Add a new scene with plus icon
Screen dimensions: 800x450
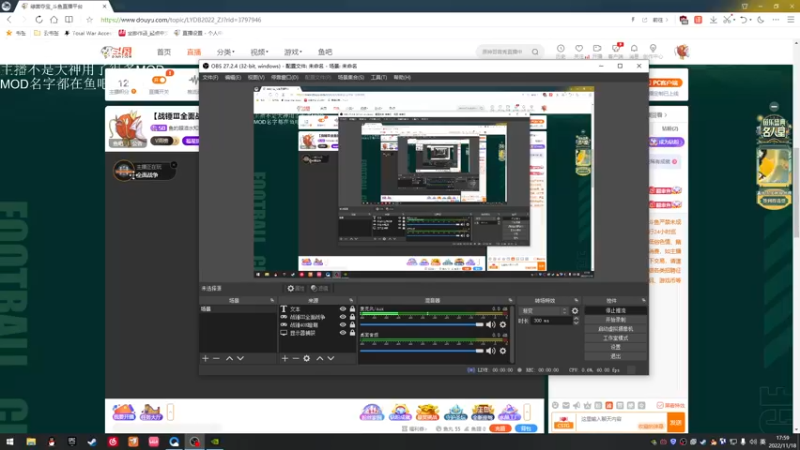(205, 359)
